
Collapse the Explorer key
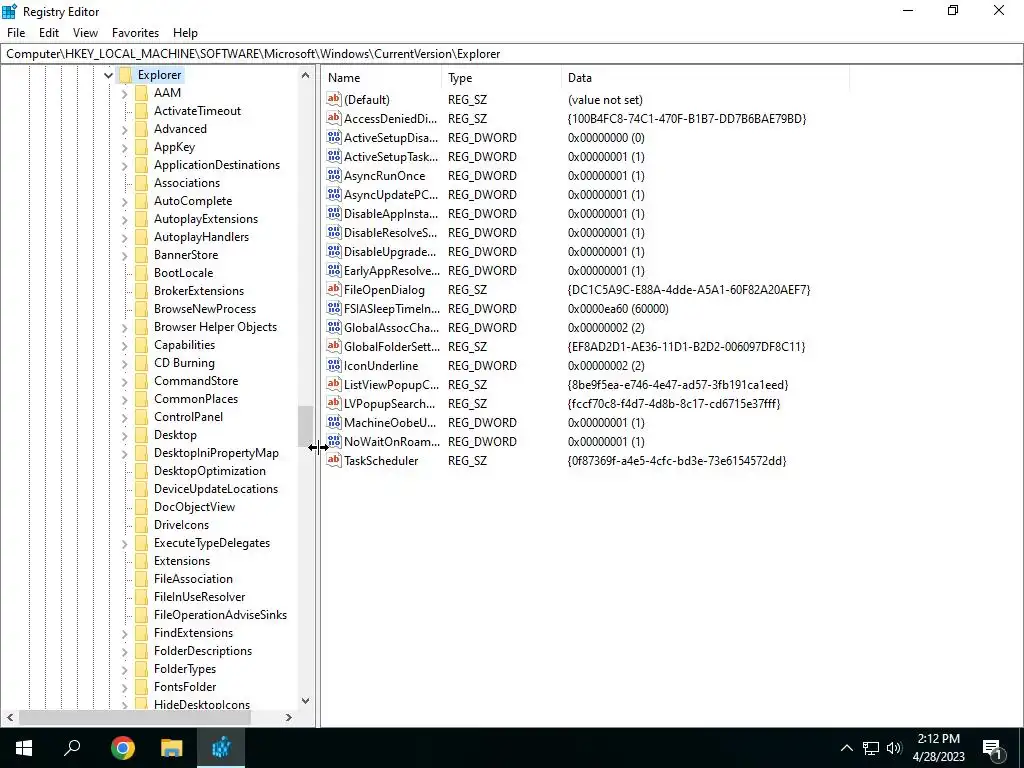coord(108,76)
